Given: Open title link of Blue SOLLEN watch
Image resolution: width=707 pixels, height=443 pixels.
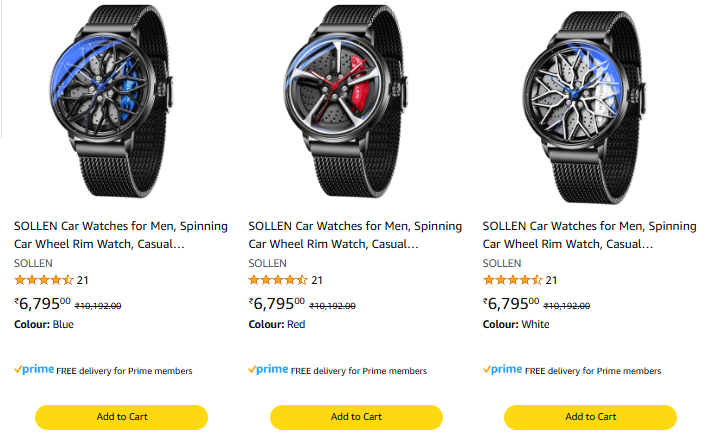Looking at the screenshot, I should (121, 235).
